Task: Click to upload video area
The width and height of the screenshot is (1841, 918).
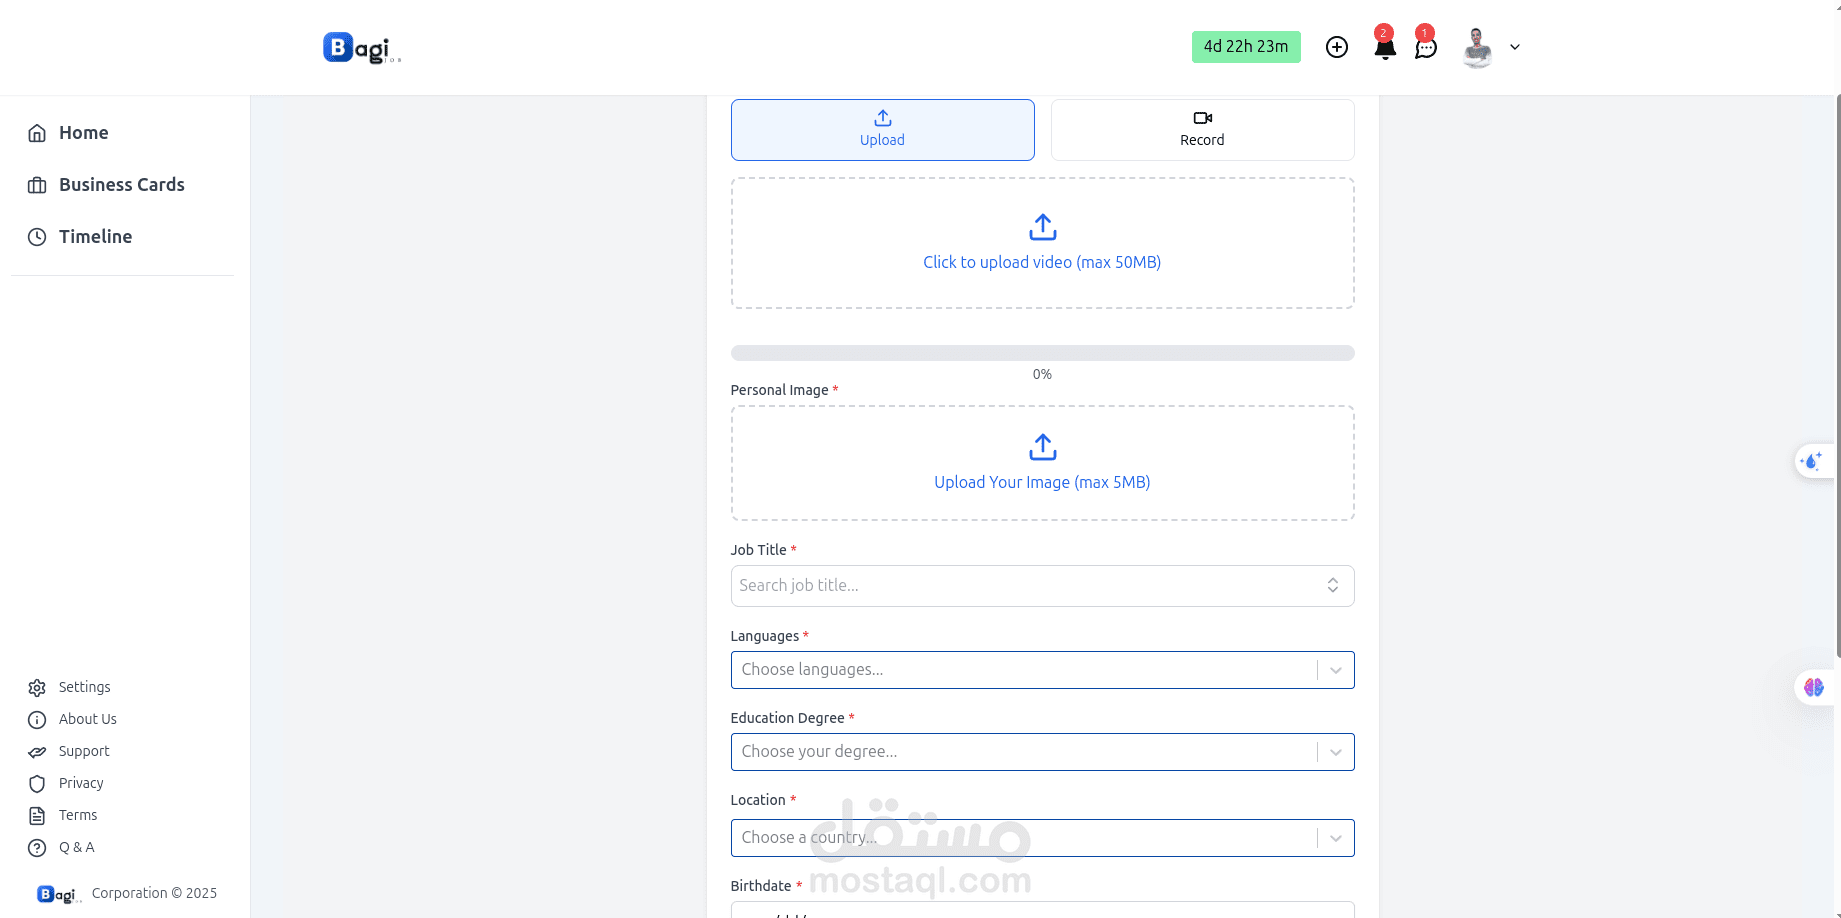Action: tap(1042, 243)
